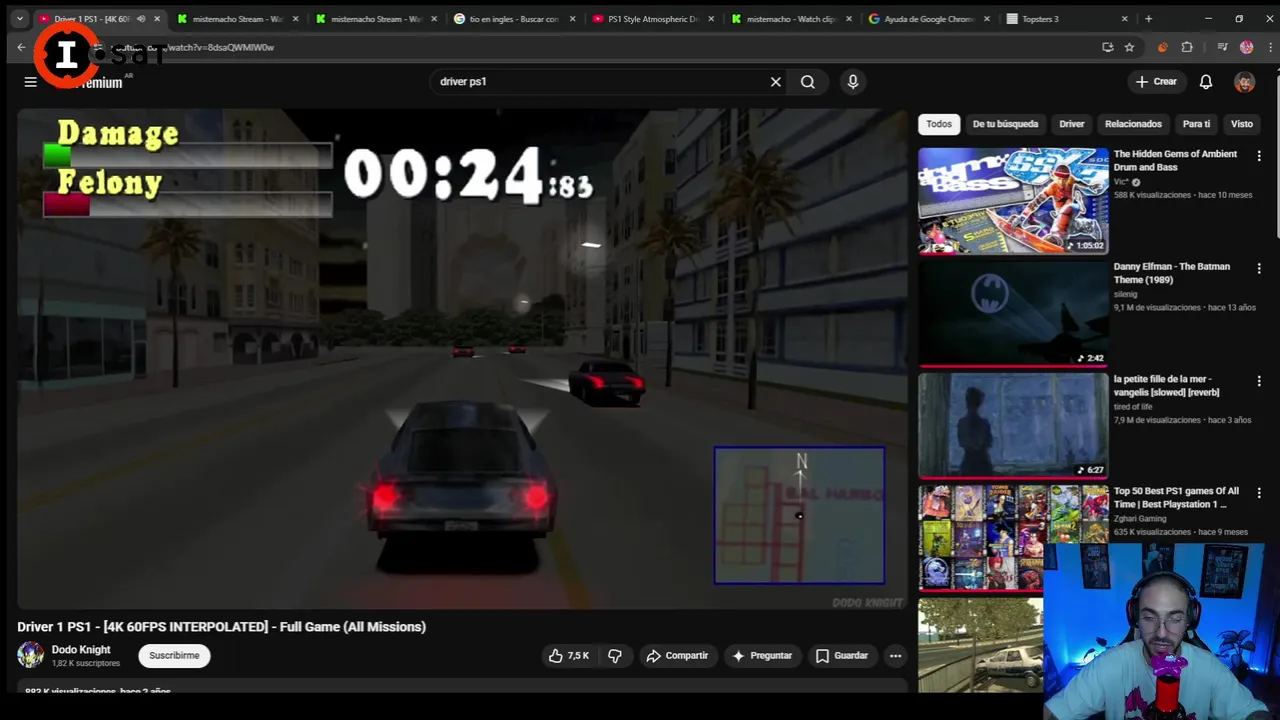
Task: Open options menu for Hidden Gems of Ambient video
Action: click(1259, 156)
